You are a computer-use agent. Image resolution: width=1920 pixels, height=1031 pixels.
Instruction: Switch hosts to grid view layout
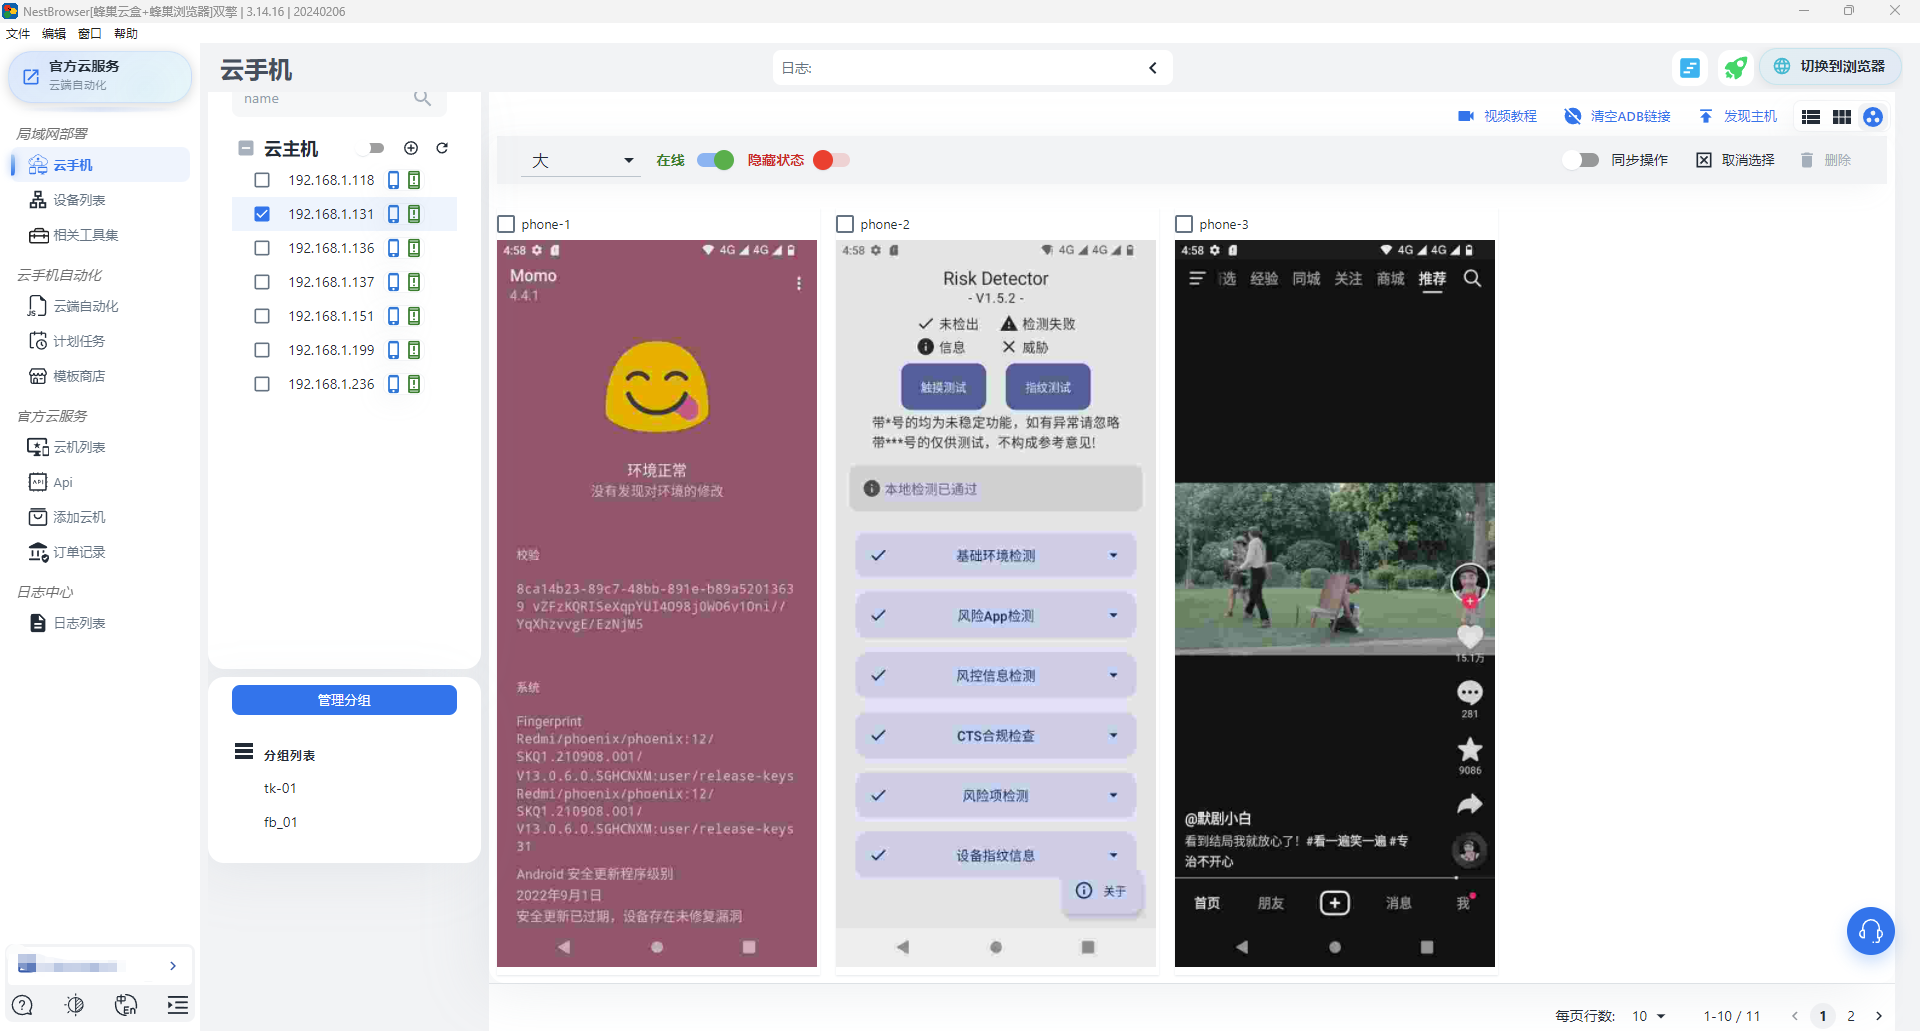[1841, 117]
